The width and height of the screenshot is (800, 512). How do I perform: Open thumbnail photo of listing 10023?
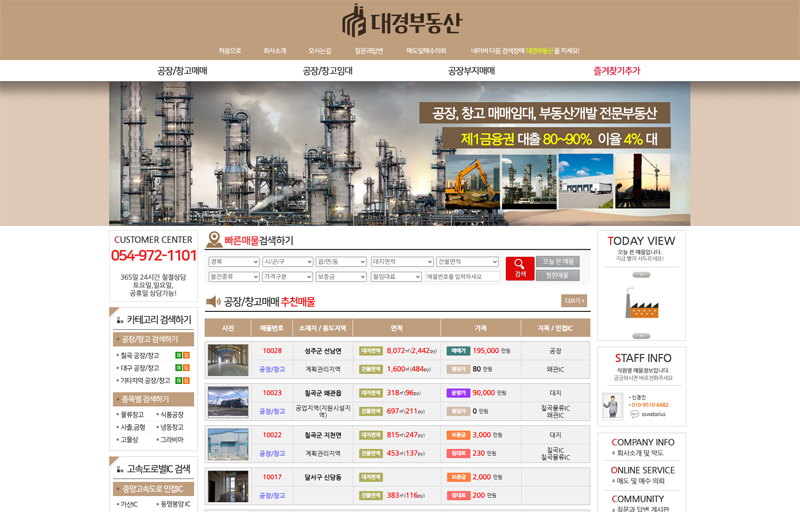point(228,402)
